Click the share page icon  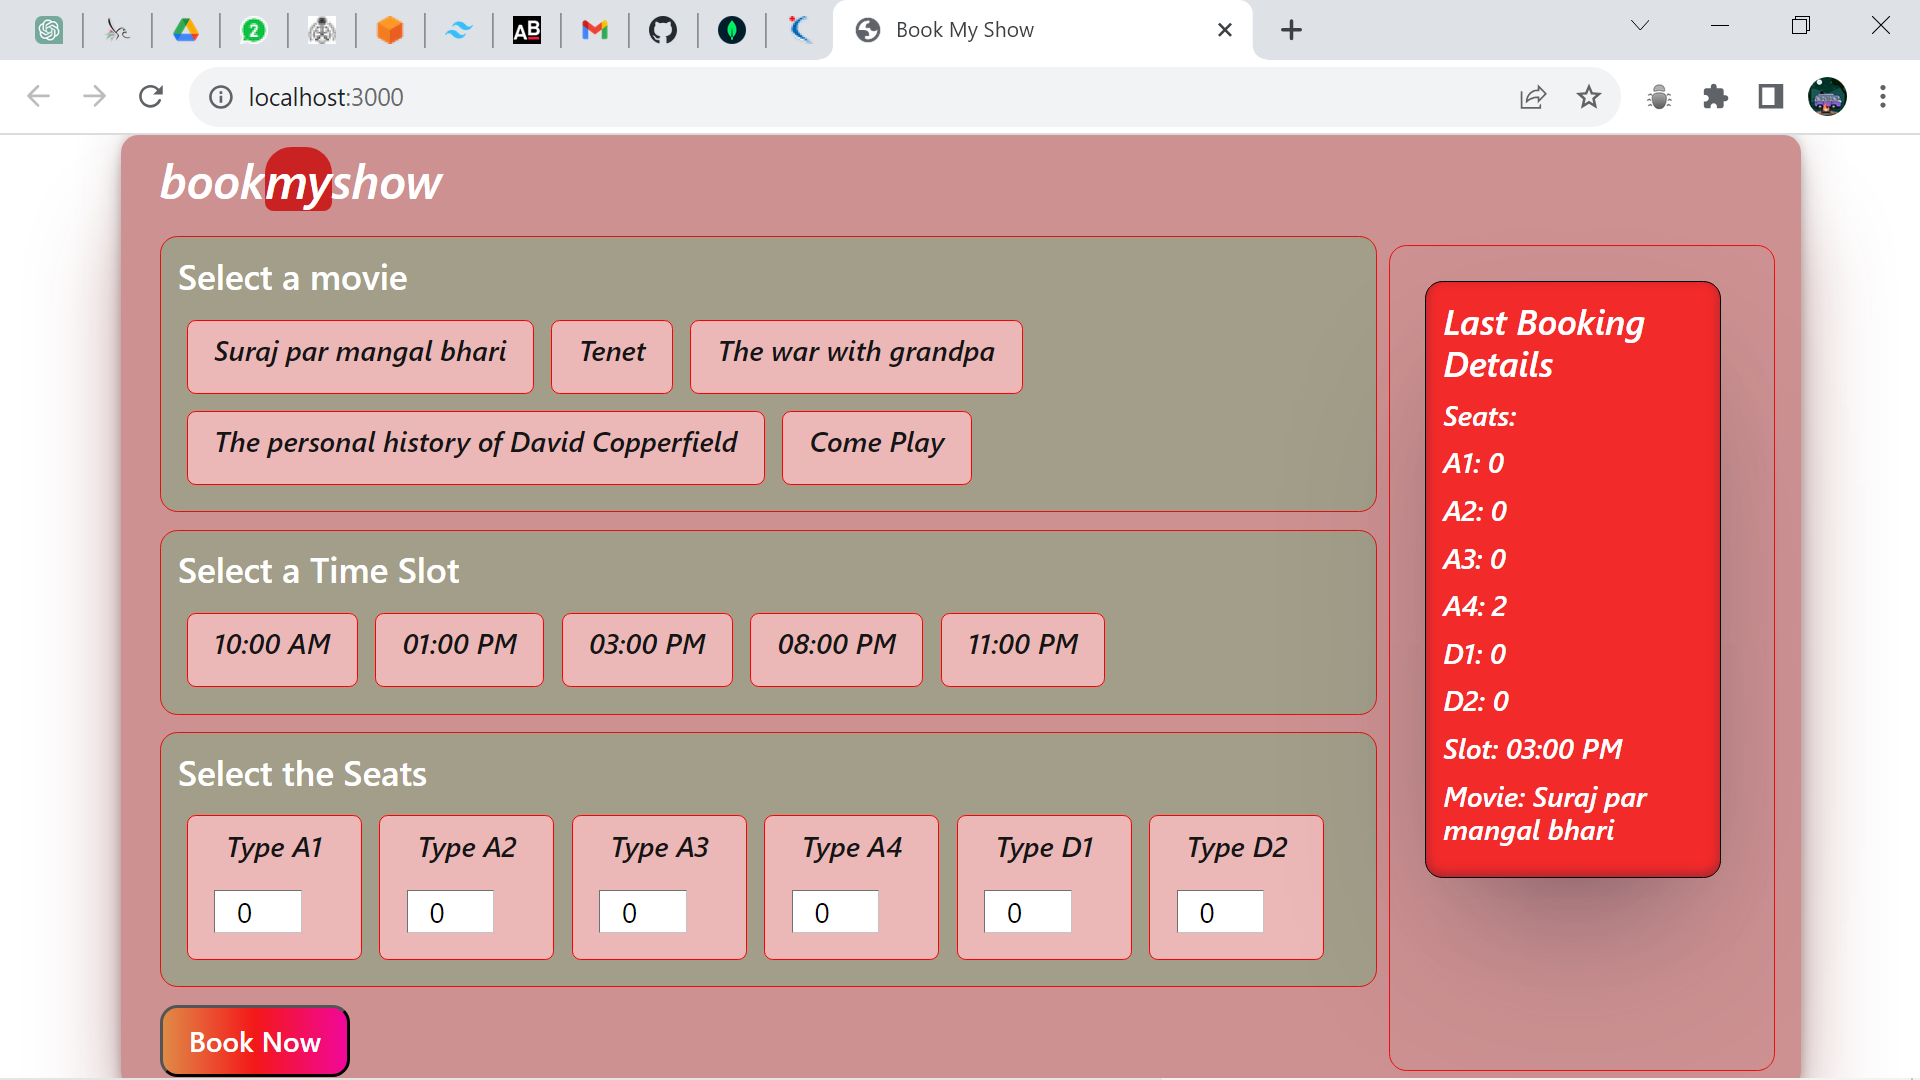(x=1532, y=97)
